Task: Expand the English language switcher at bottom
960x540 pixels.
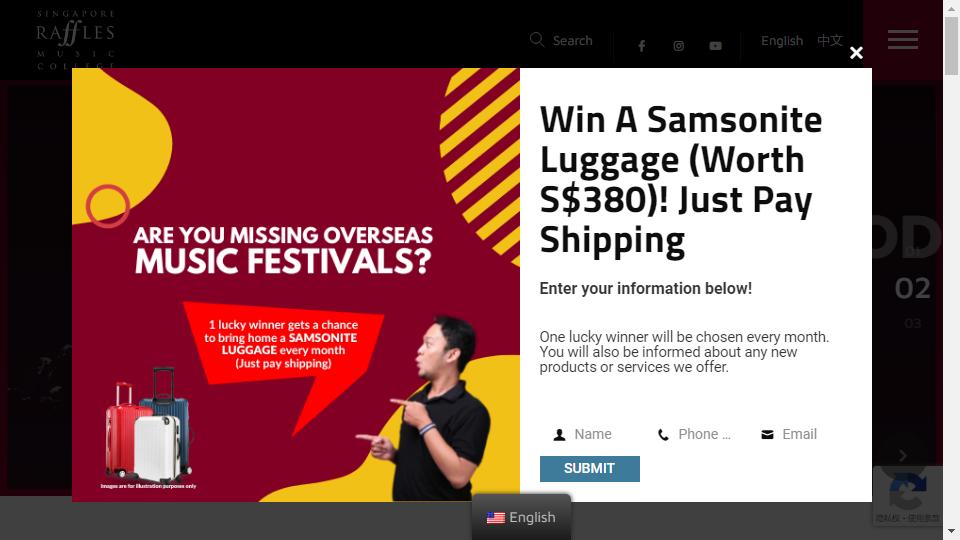Action: (521, 517)
